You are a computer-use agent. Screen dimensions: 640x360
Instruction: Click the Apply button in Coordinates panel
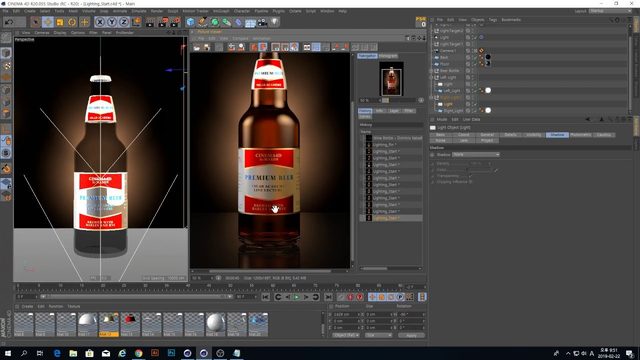[411, 335]
